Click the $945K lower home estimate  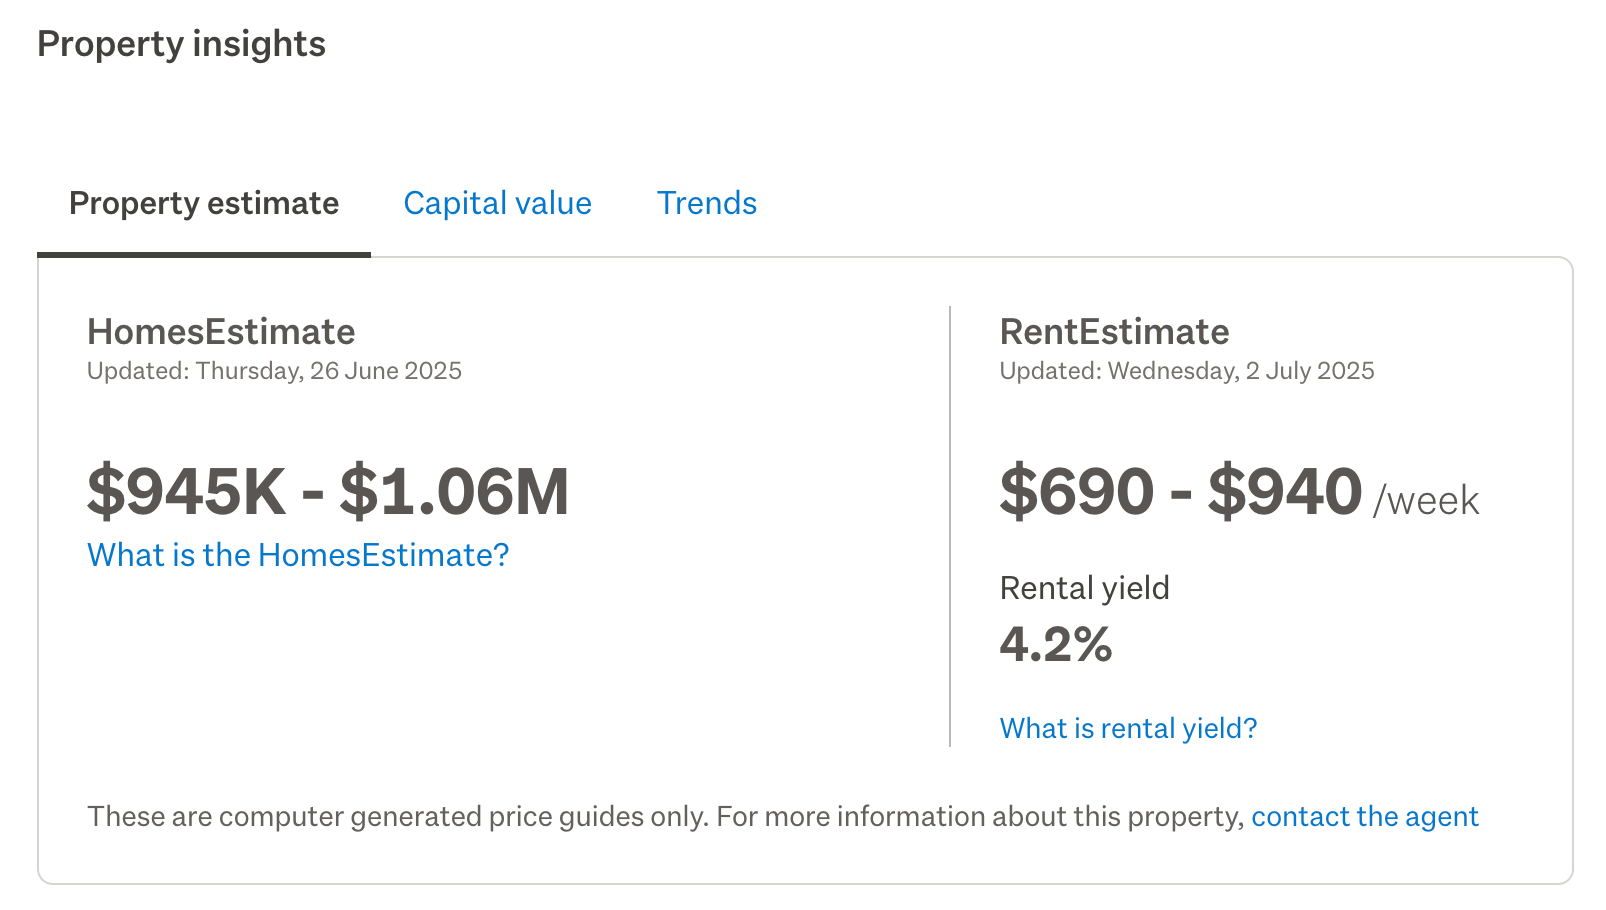(x=186, y=492)
